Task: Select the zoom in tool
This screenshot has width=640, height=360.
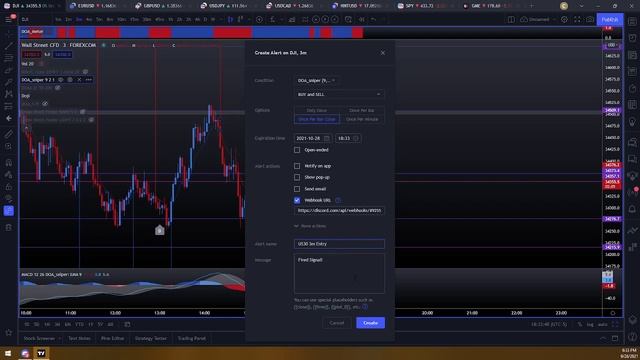Action: [x=9, y=147]
